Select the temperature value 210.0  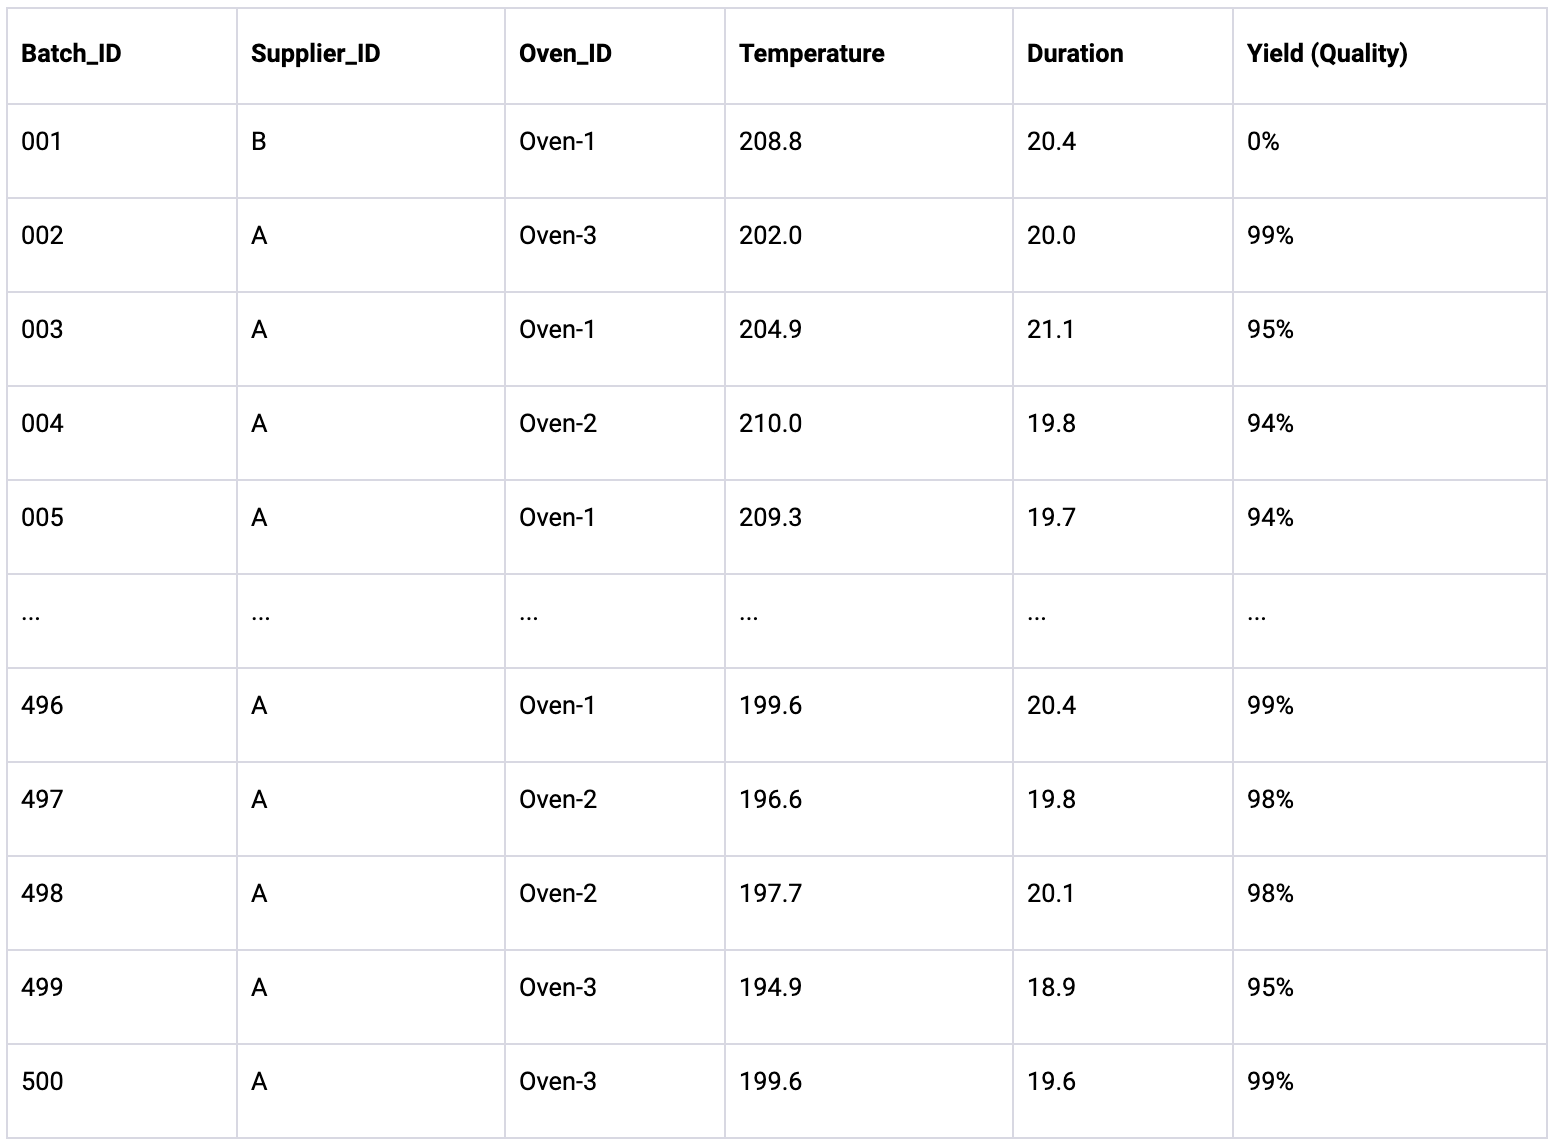770,424
